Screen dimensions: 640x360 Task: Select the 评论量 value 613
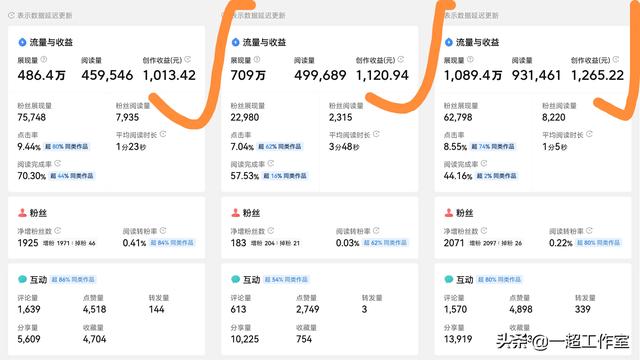click(238, 309)
